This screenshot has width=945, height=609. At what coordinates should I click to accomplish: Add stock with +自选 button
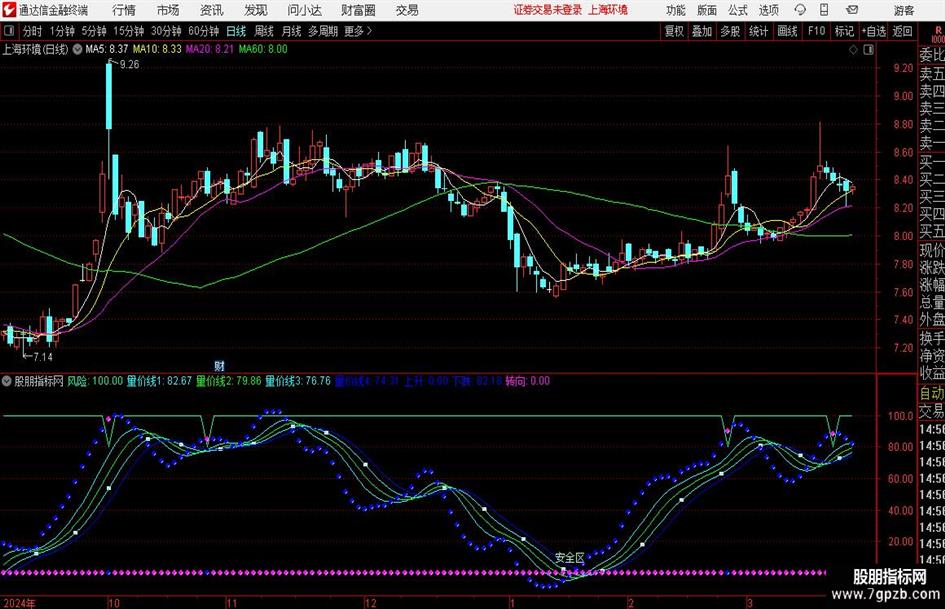coord(874,31)
